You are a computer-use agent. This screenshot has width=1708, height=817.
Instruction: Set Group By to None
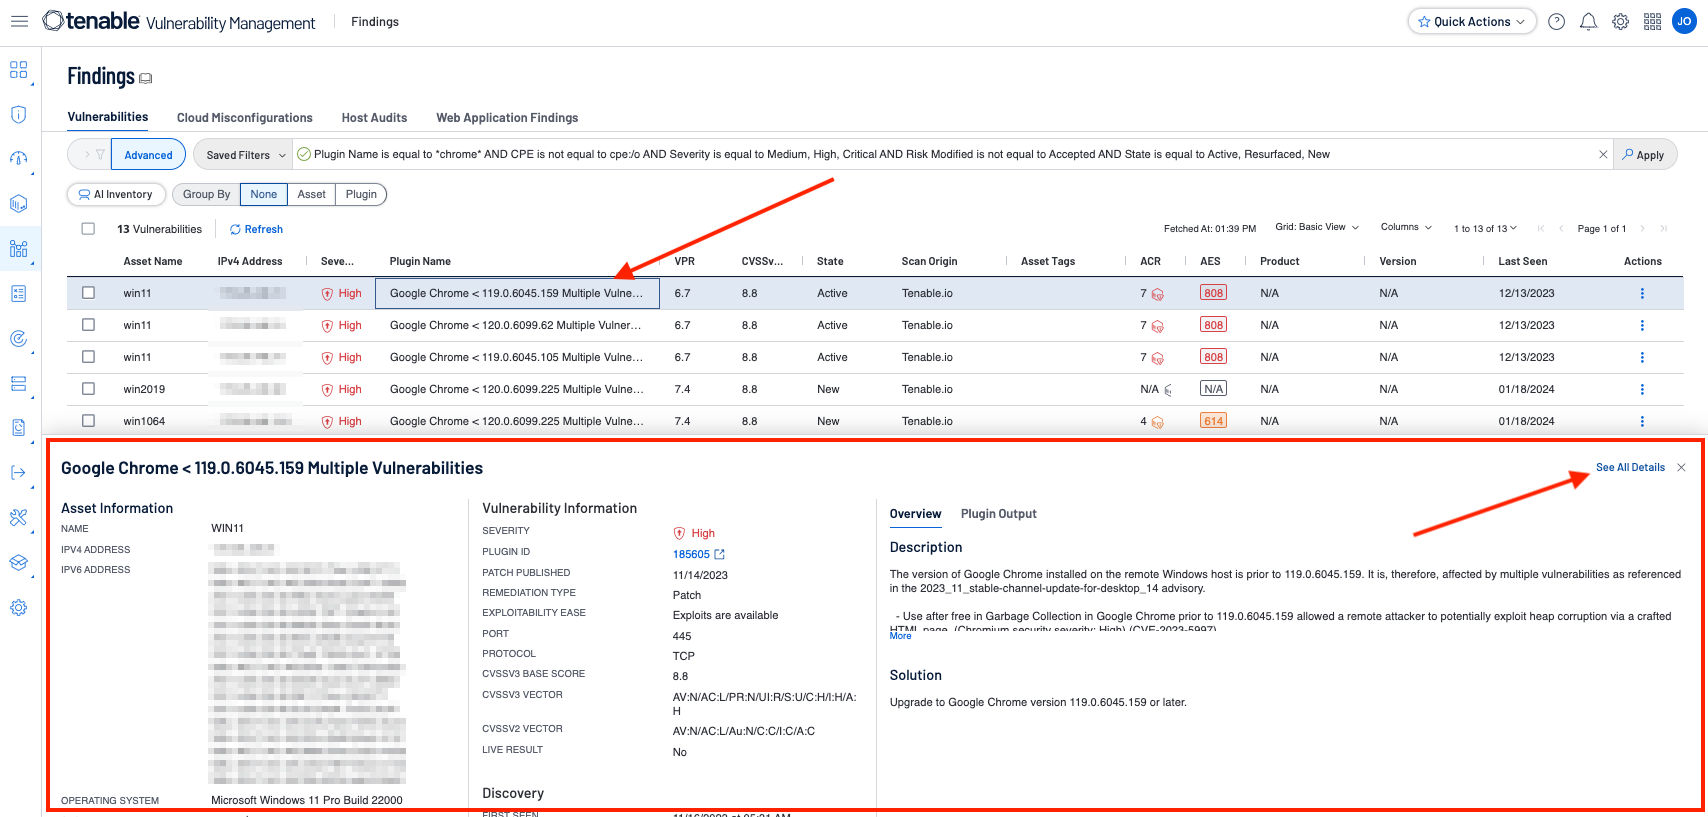pyautogui.click(x=264, y=194)
